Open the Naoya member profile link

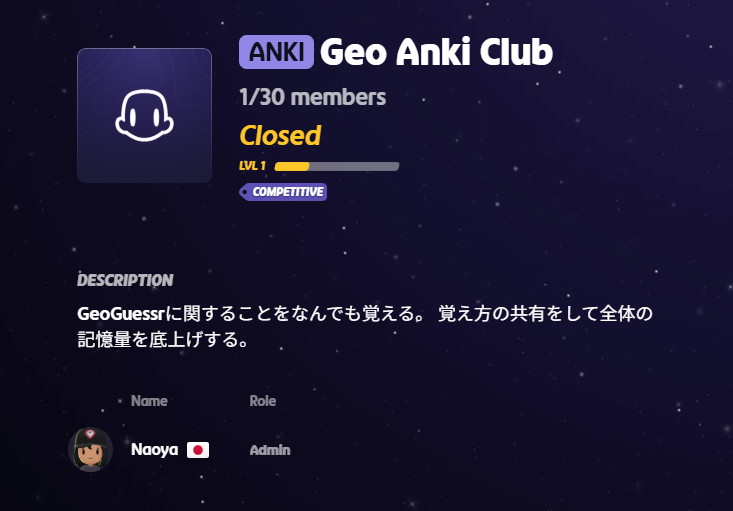(x=154, y=450)
